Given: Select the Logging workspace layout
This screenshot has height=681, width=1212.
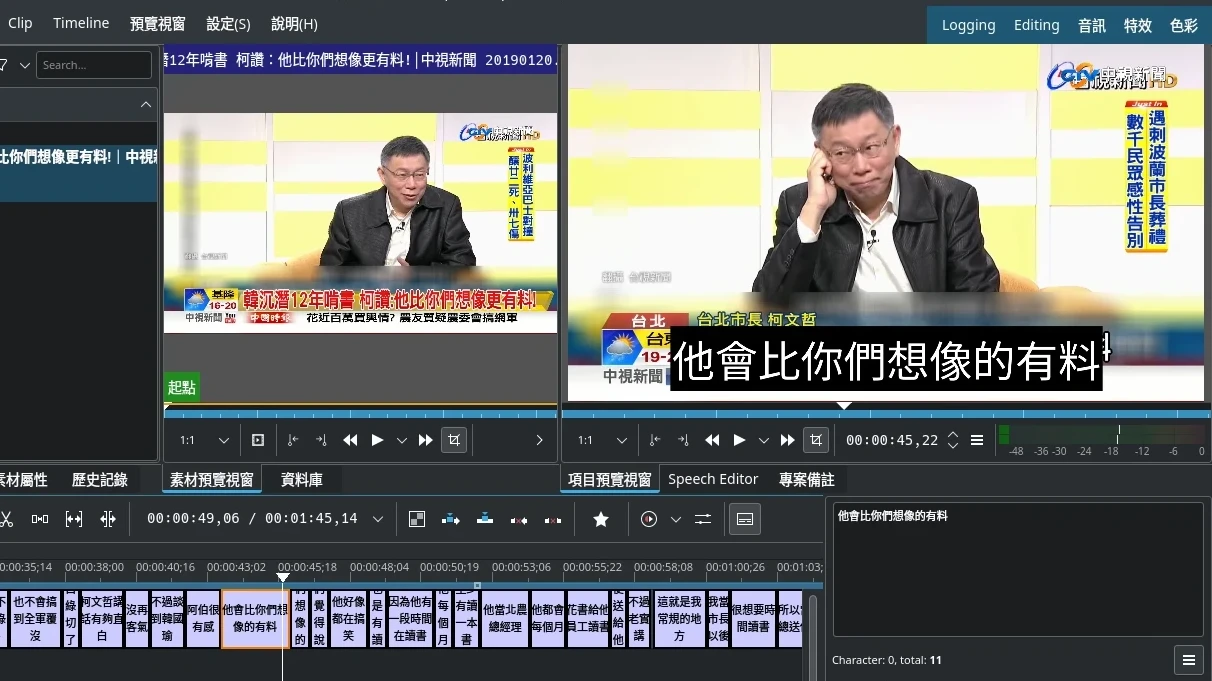Looking at the screenshot, I should tap(968, 25).
